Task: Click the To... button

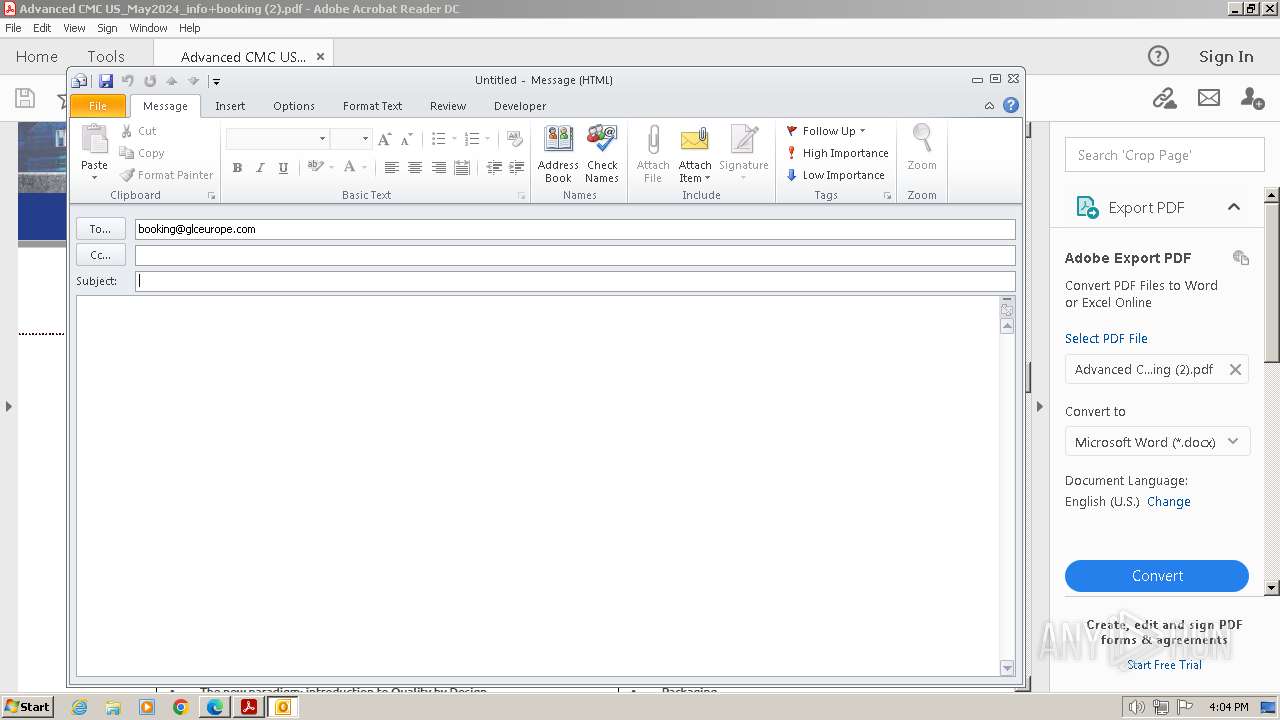Action: pyautogui.click(x=101, y=229)
